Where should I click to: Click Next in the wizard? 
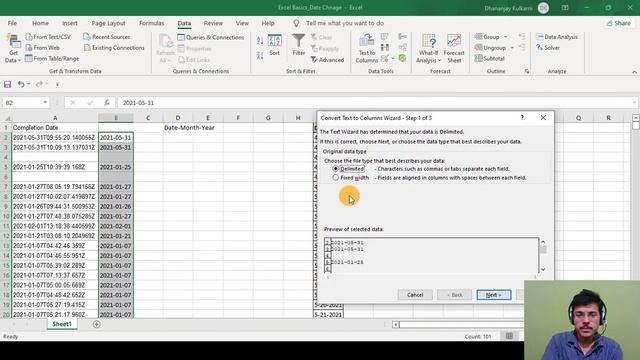493,295
